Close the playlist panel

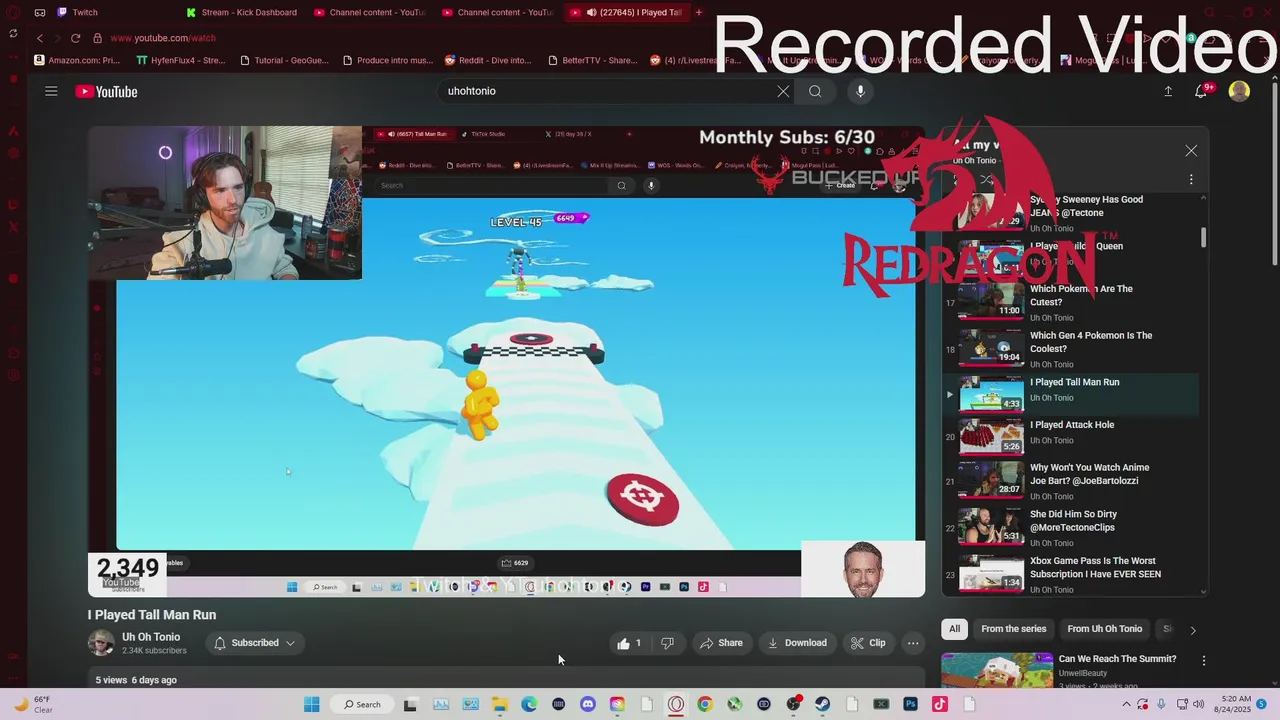click(x=1191, y=150)
